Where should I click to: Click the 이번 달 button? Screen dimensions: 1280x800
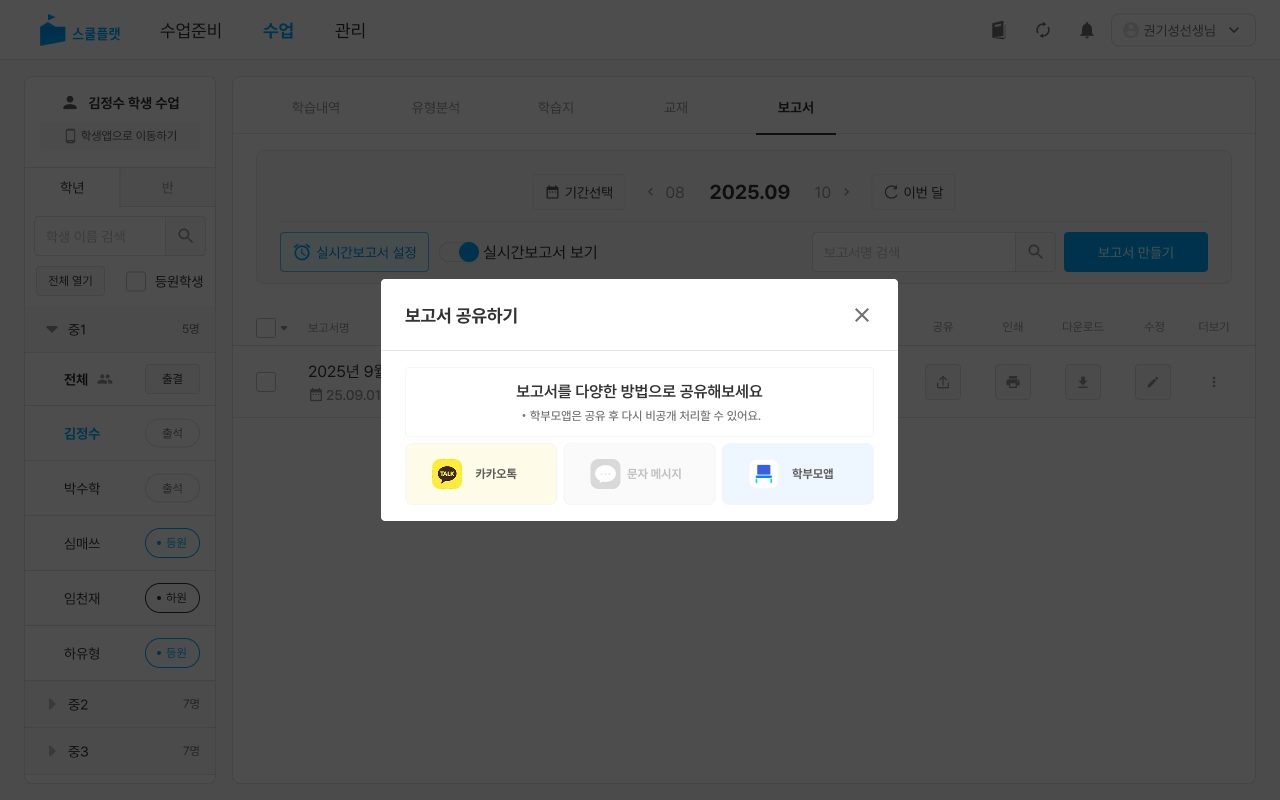pyautogui.click(x=914, y=192)
